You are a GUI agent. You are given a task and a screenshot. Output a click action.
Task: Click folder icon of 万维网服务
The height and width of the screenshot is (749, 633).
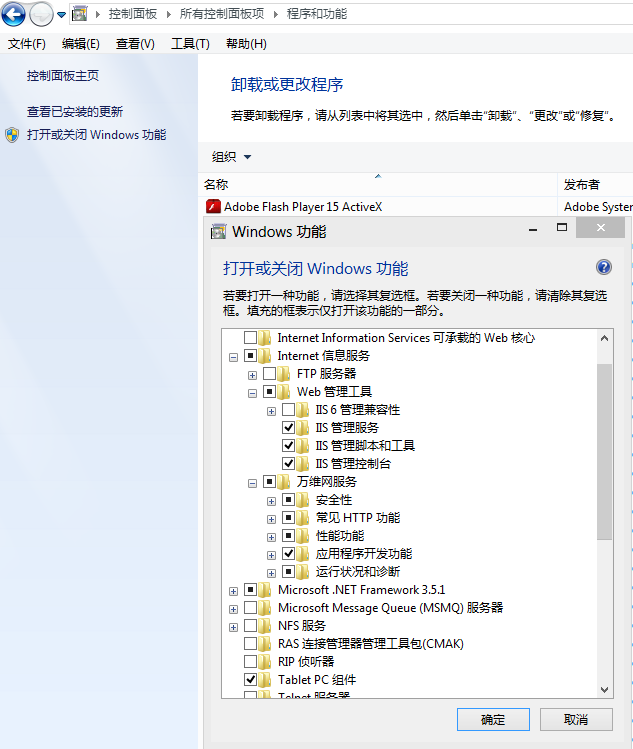(284, 482)
